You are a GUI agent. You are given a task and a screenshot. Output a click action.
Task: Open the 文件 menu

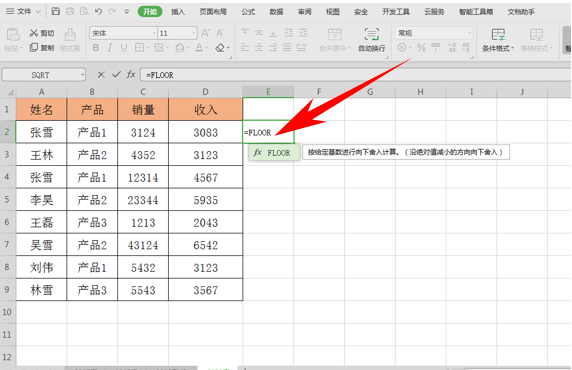[23, 12]
